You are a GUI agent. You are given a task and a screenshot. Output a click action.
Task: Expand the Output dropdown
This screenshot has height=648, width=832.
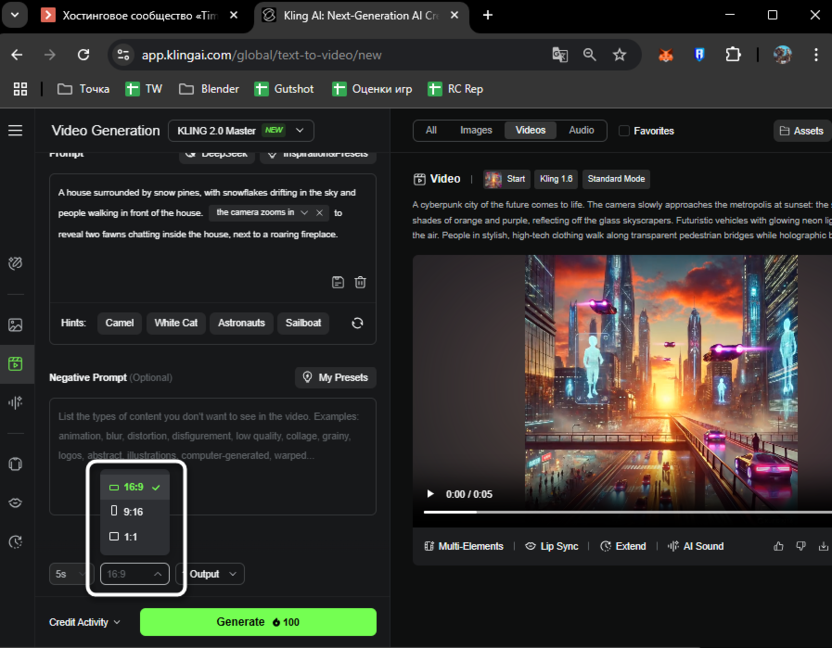click(x=210, y=574)
